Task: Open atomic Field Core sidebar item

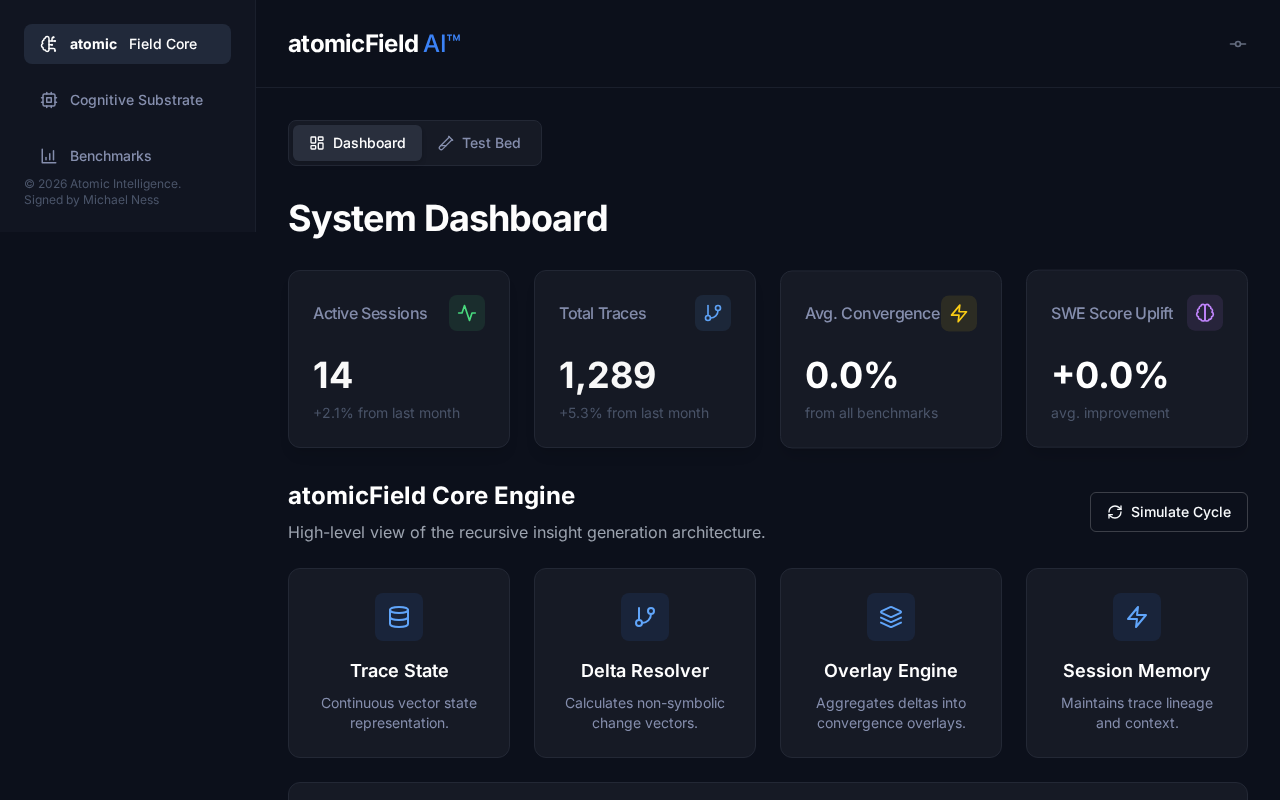Action: pos(127,44)
